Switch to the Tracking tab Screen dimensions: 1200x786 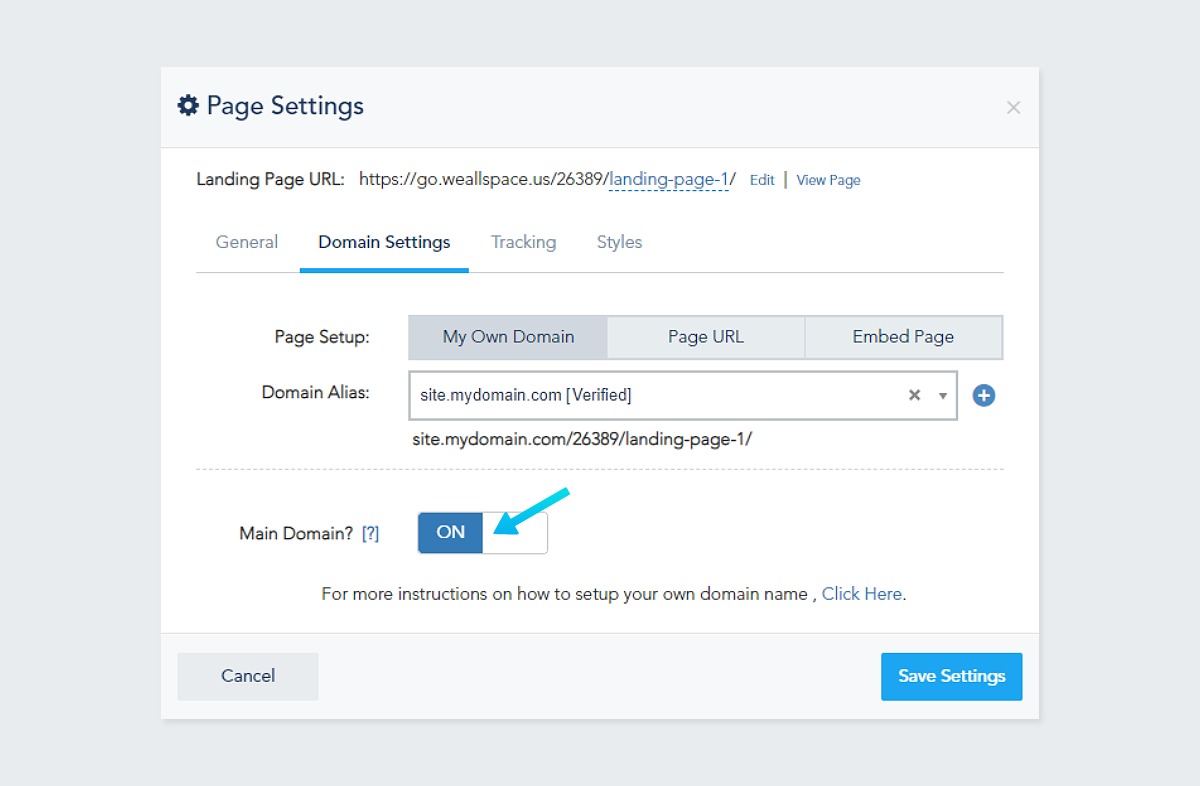(x=523, y=242)
